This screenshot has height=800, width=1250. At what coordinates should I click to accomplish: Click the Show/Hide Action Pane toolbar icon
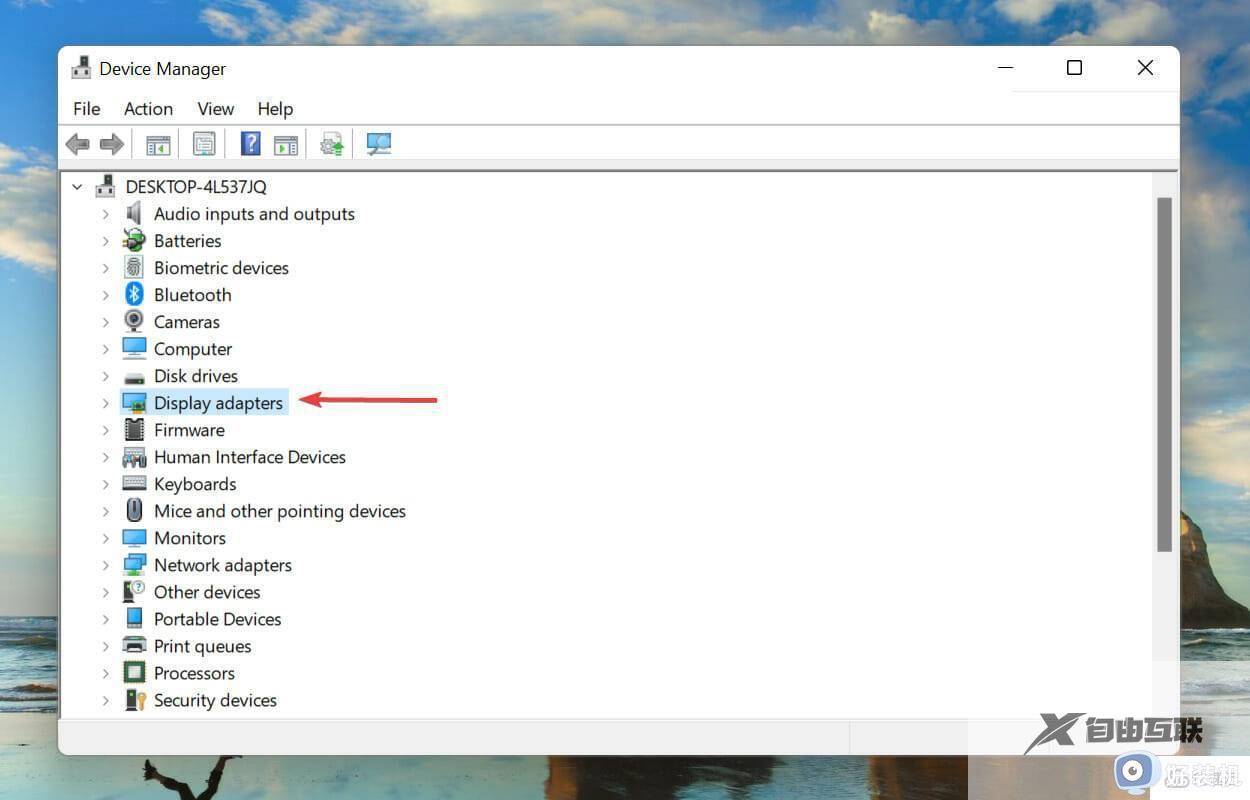286,143
